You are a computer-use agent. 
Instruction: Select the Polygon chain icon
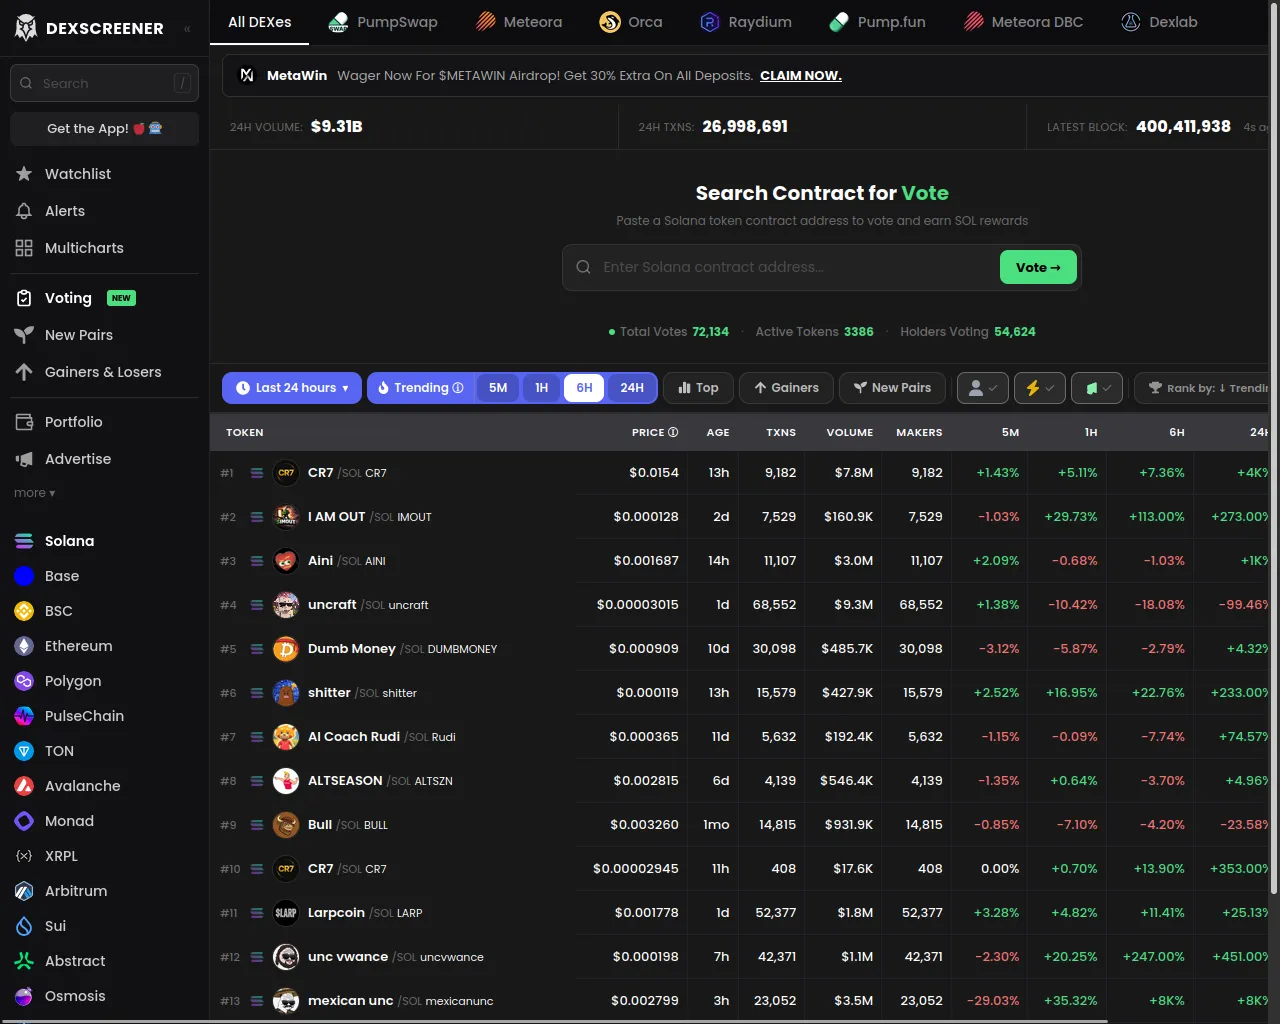(x=24, y=681)
